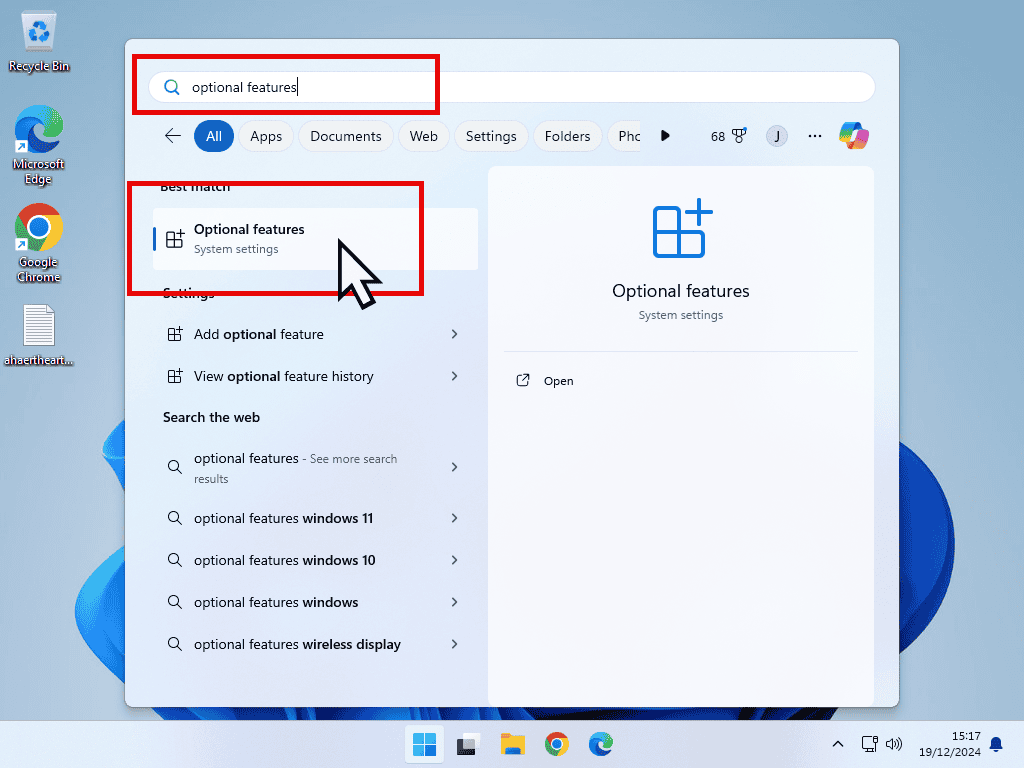Open the Optional features best match result

click(315, 239)
